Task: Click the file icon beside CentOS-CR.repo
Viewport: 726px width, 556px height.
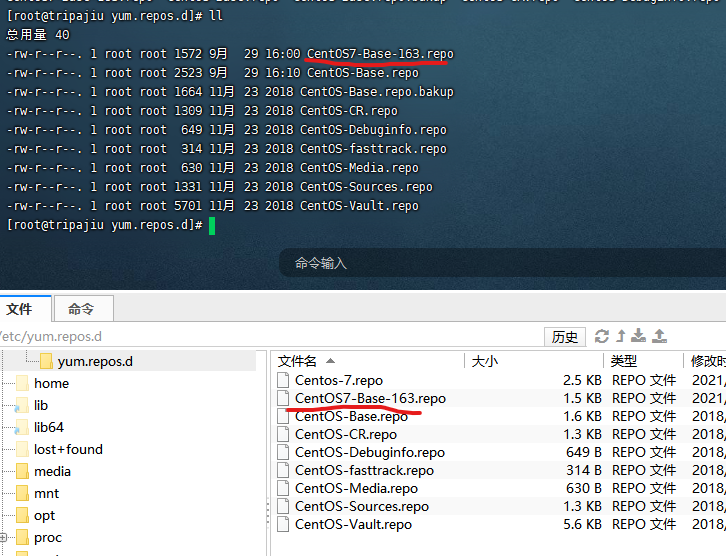Action: [x=283, y=434]
